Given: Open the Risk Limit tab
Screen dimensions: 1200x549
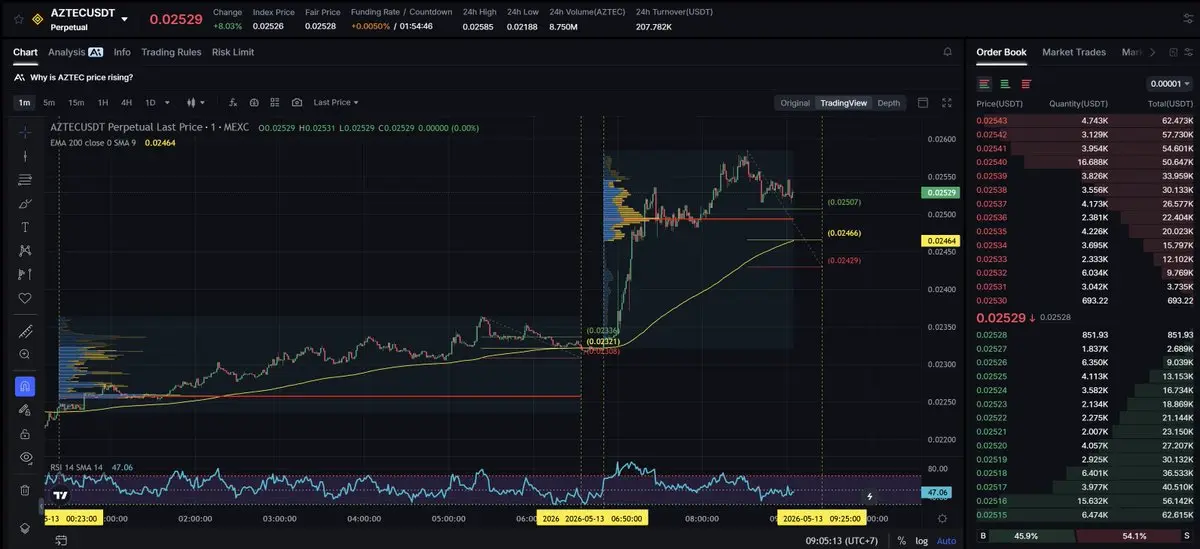Looking at the screenshot, I should click(233, 52).
